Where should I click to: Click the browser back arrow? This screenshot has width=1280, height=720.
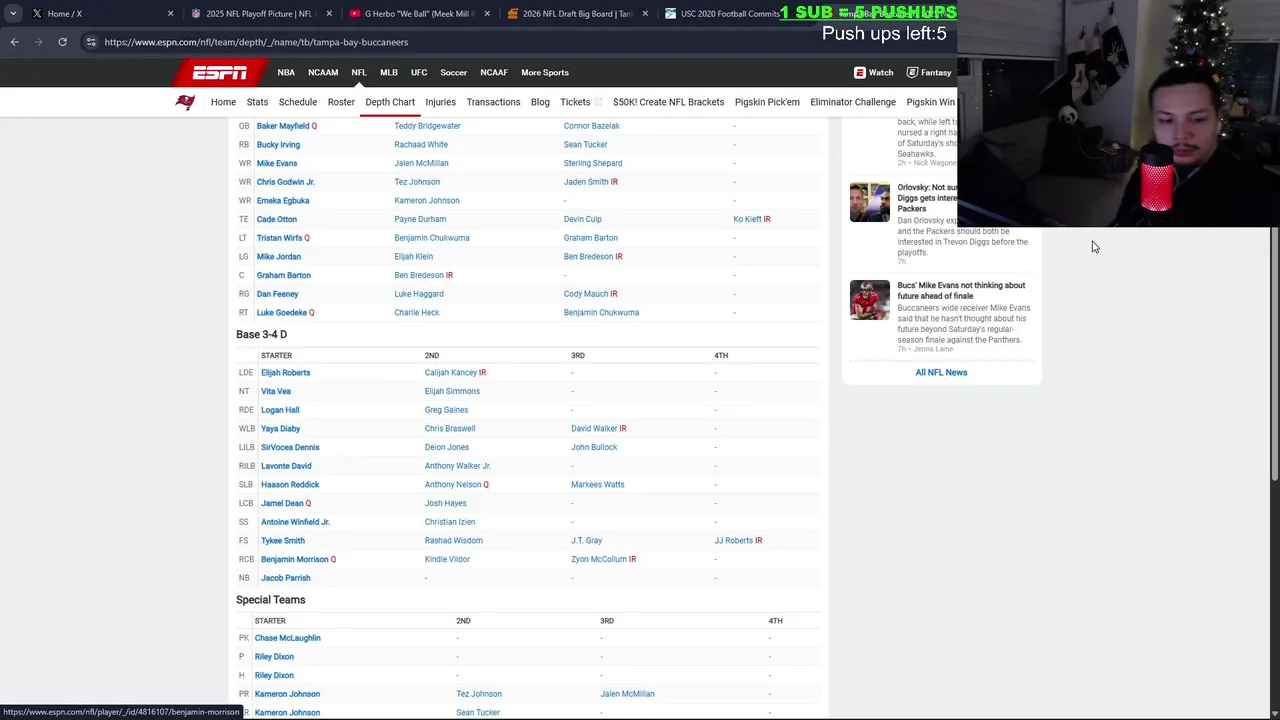(14, 42)
